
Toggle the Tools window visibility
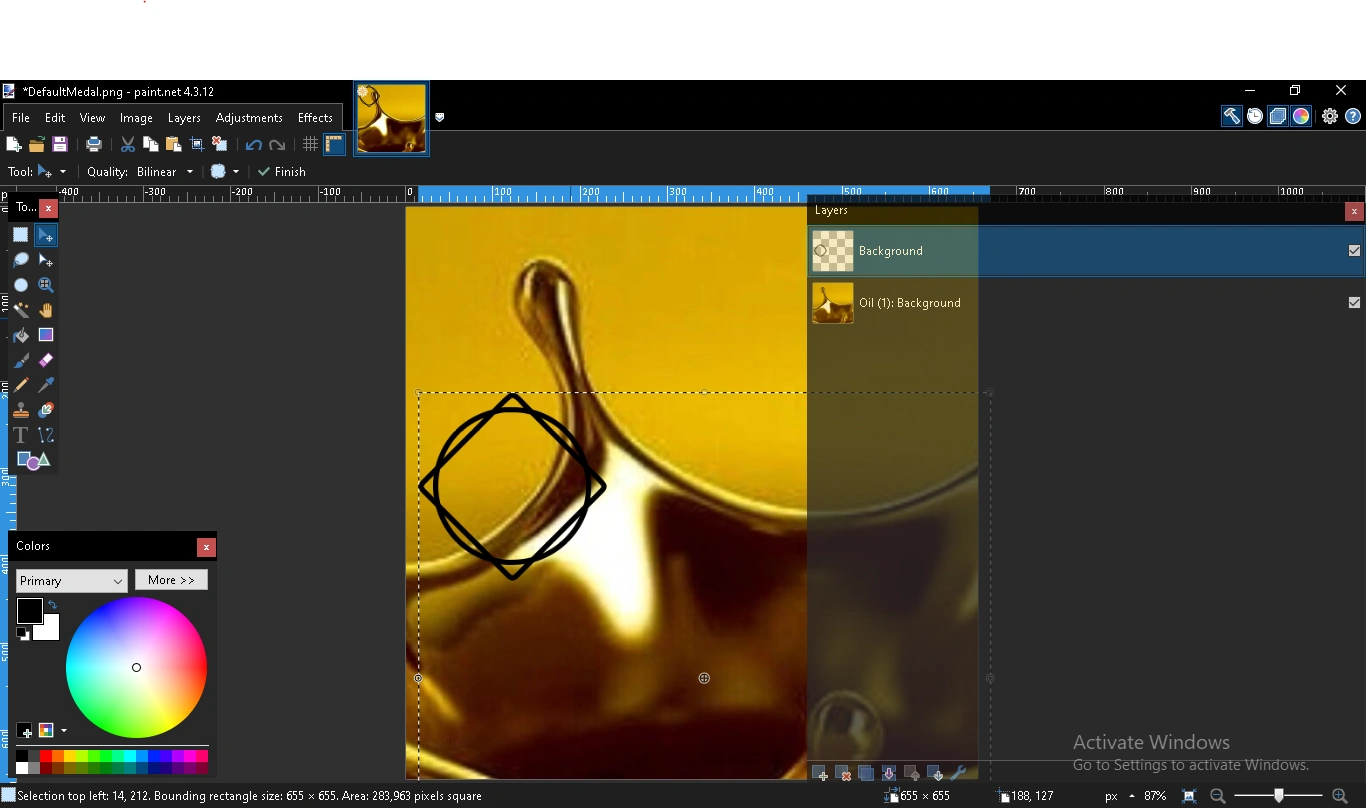[x=1231, y=117]
